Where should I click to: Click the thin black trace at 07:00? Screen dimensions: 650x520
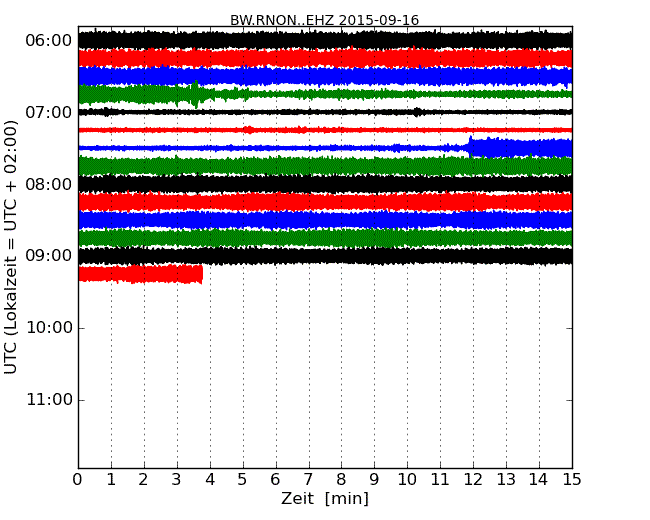[x=325, y=112]
